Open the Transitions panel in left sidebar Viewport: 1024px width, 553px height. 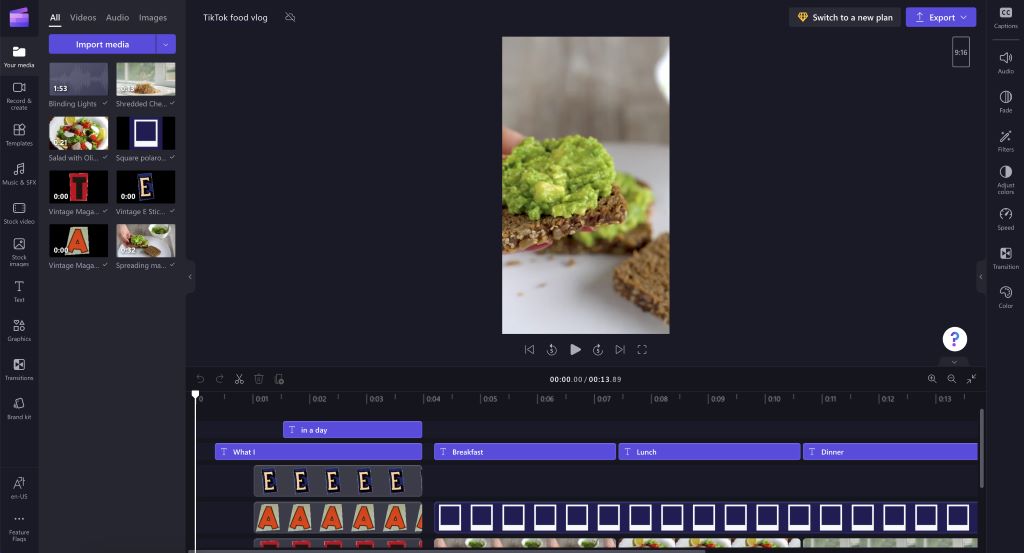(x=19, y=370)
